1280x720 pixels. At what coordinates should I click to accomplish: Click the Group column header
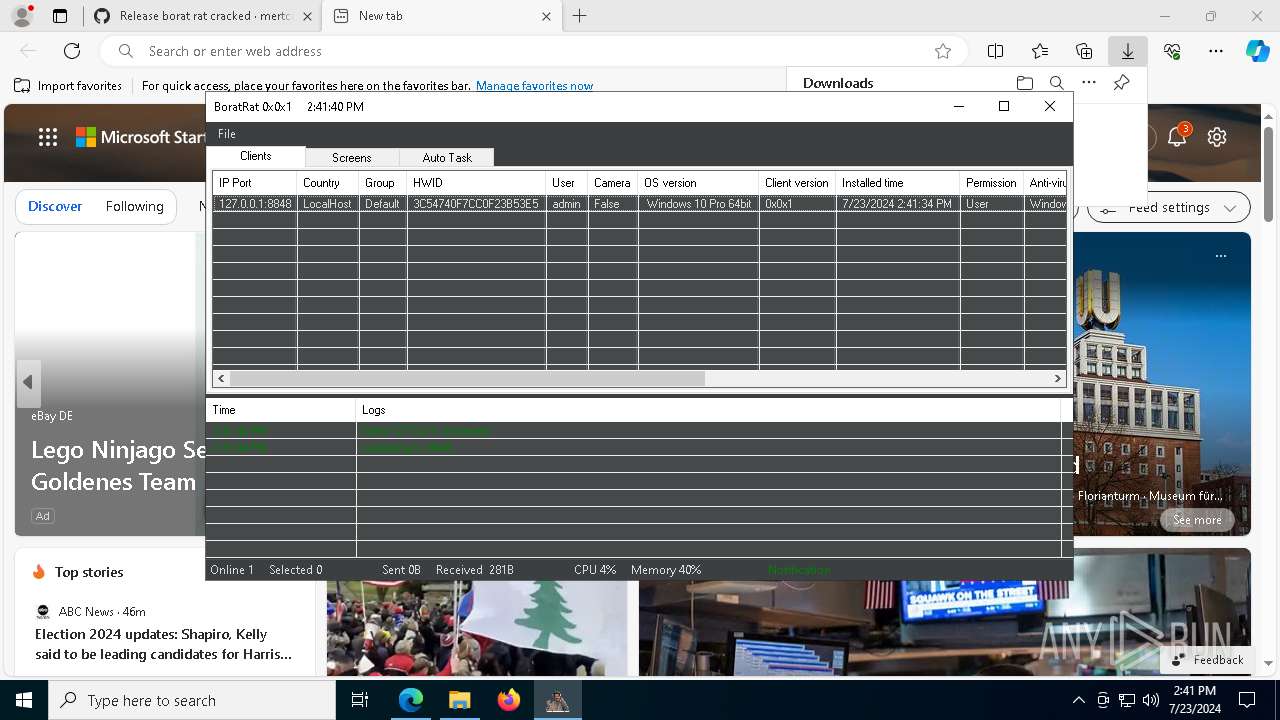[x=383, y=183]
